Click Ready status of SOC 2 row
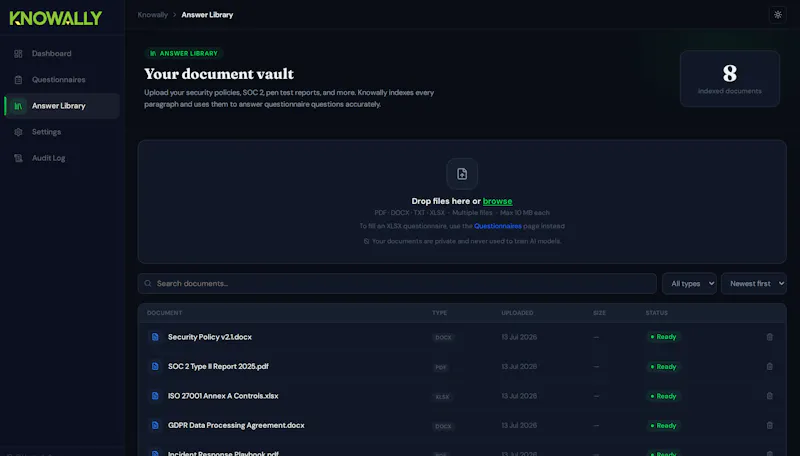The width and height of the screenshot is (800, 456). coord(663,367)
